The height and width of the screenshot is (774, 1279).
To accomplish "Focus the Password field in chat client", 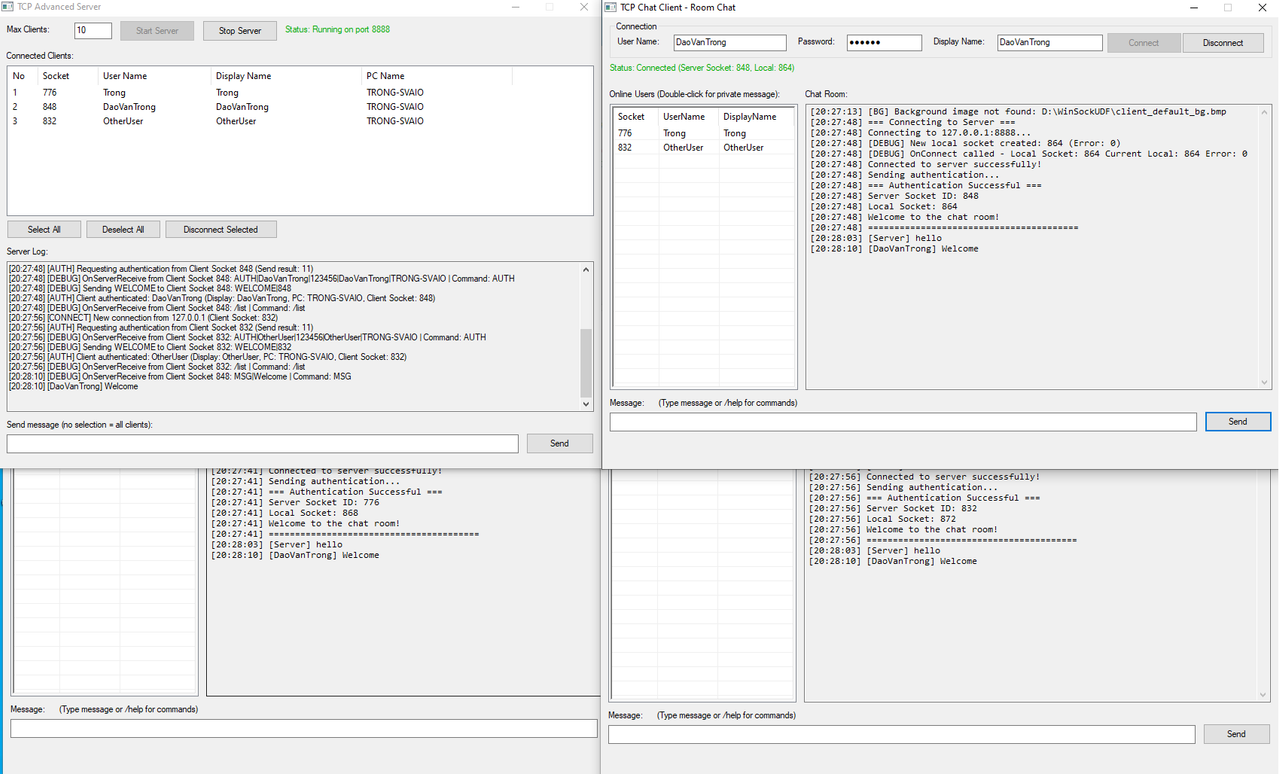I will pos(884,43).
